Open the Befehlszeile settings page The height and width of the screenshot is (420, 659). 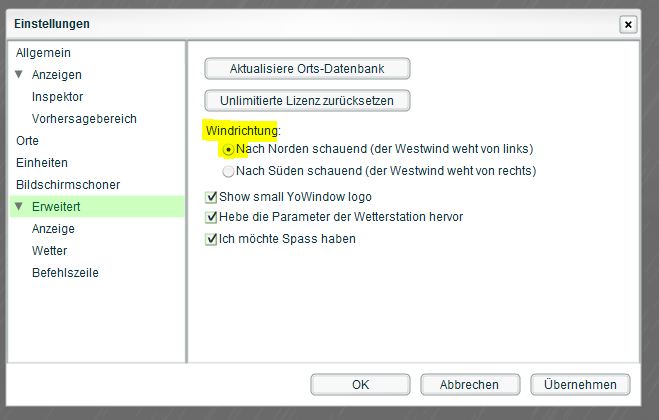(x=65, y=272)
